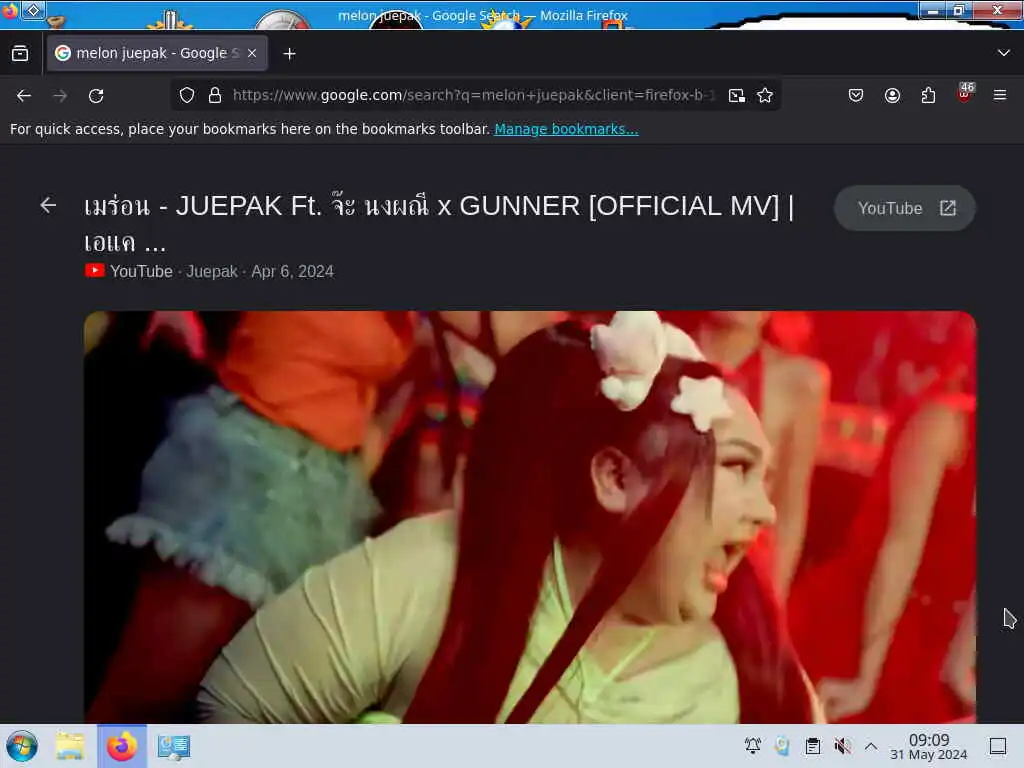Click the back arrow beside video title

[48, 206]
